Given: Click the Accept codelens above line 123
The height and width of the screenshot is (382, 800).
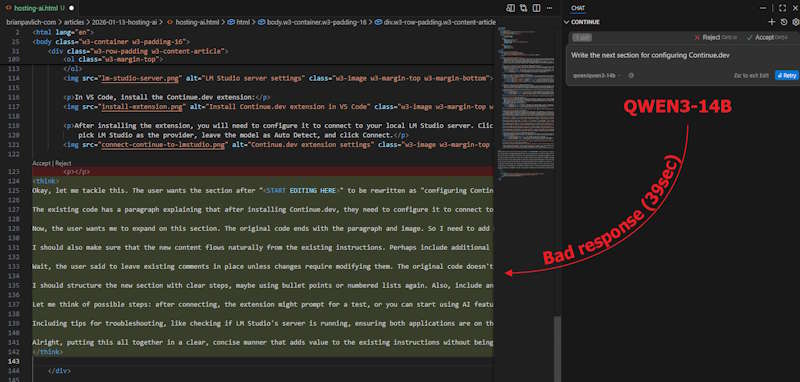Looking at the screenshot, I should pyautogui.click(x=41, y=163).
